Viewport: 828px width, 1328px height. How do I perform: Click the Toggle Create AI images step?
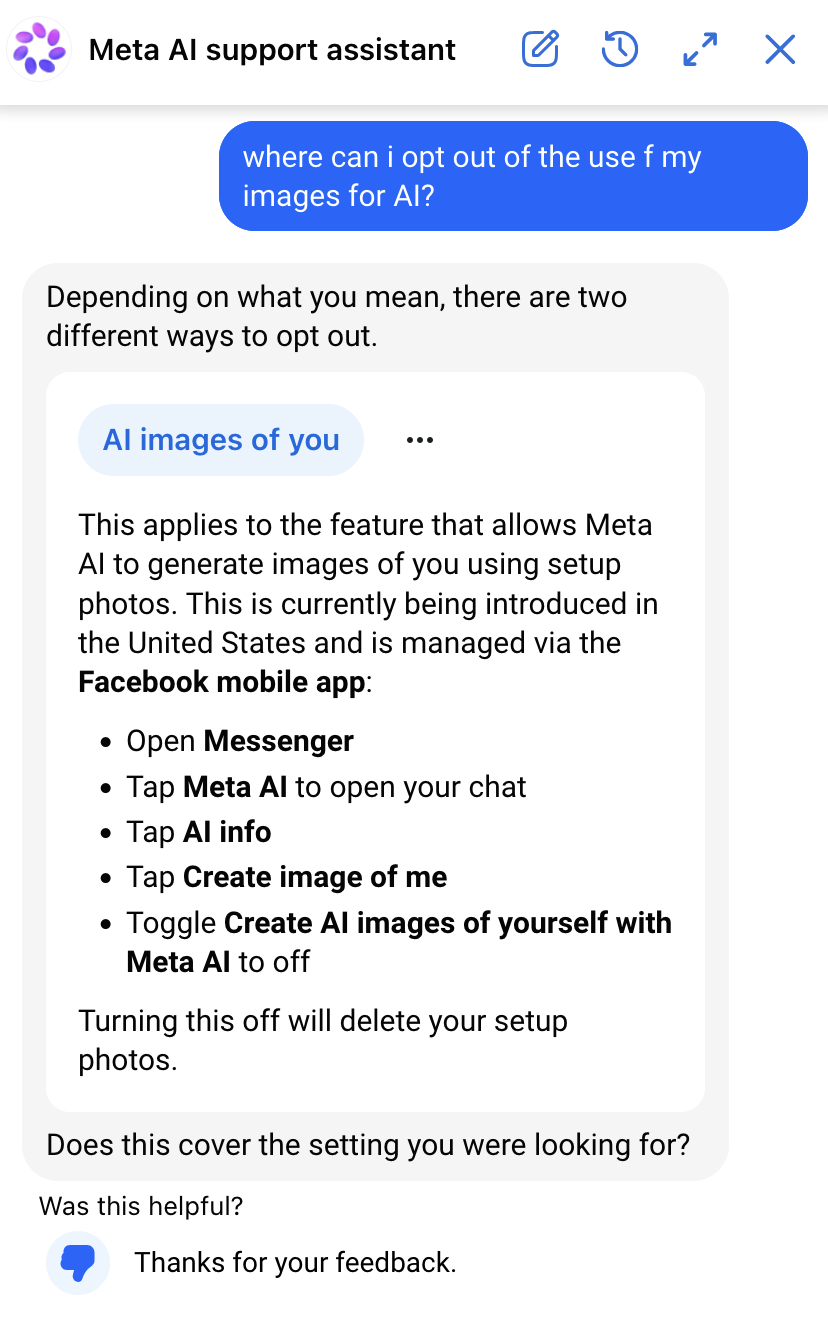[399, 942]
